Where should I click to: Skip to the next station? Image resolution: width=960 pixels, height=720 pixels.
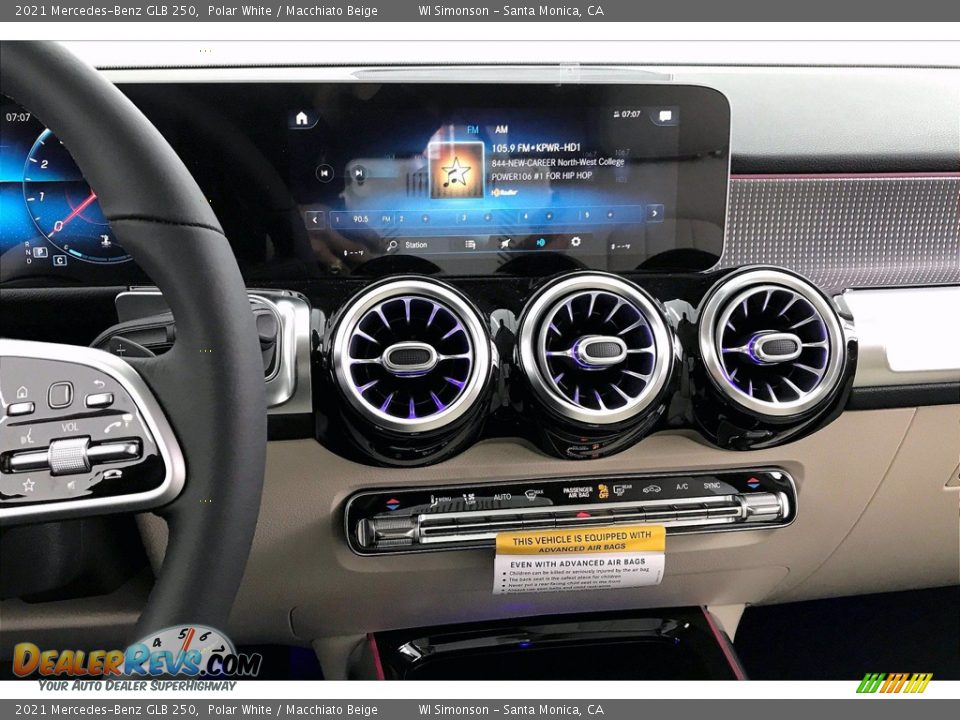(x=359, y=173)
